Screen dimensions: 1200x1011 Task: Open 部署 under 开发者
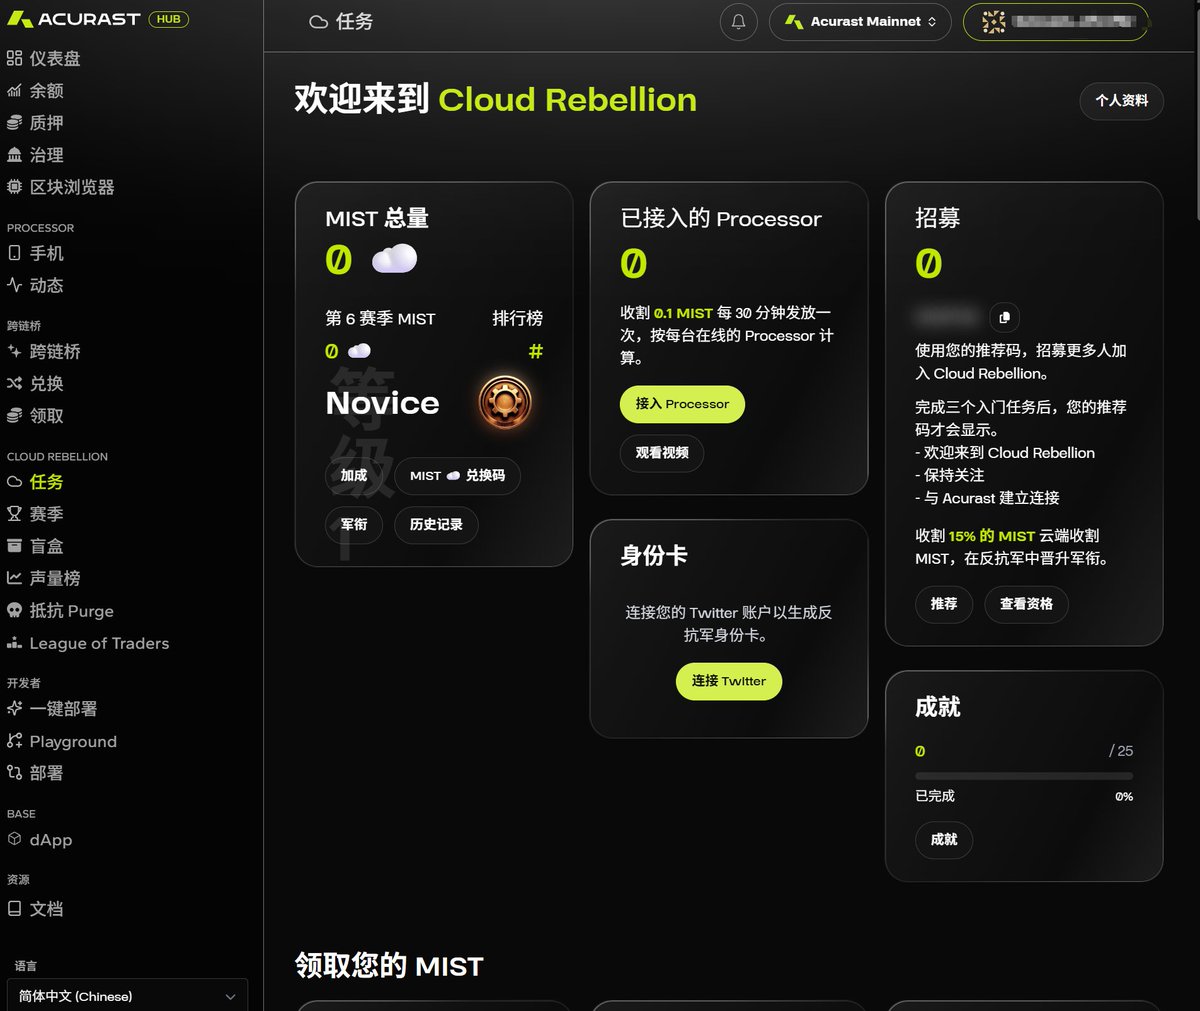(x=36, y=773)
